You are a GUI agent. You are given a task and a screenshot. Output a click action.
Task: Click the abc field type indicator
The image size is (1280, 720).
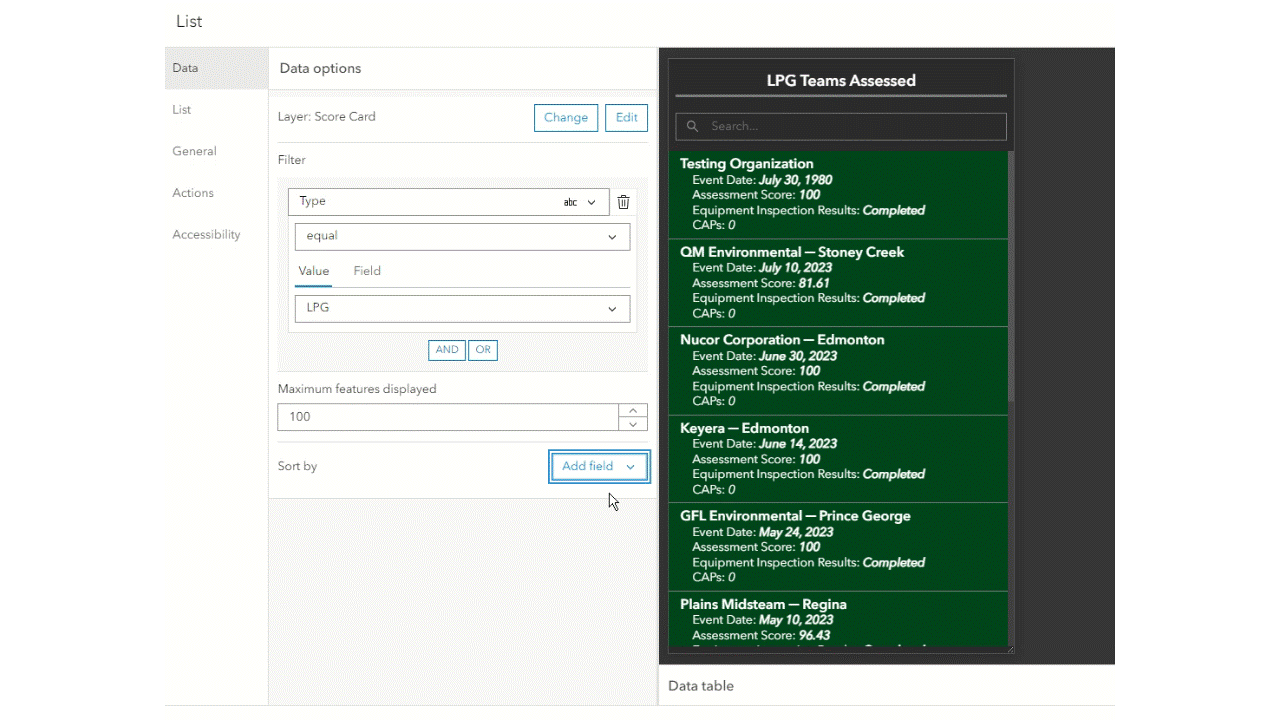pos(569,202)
